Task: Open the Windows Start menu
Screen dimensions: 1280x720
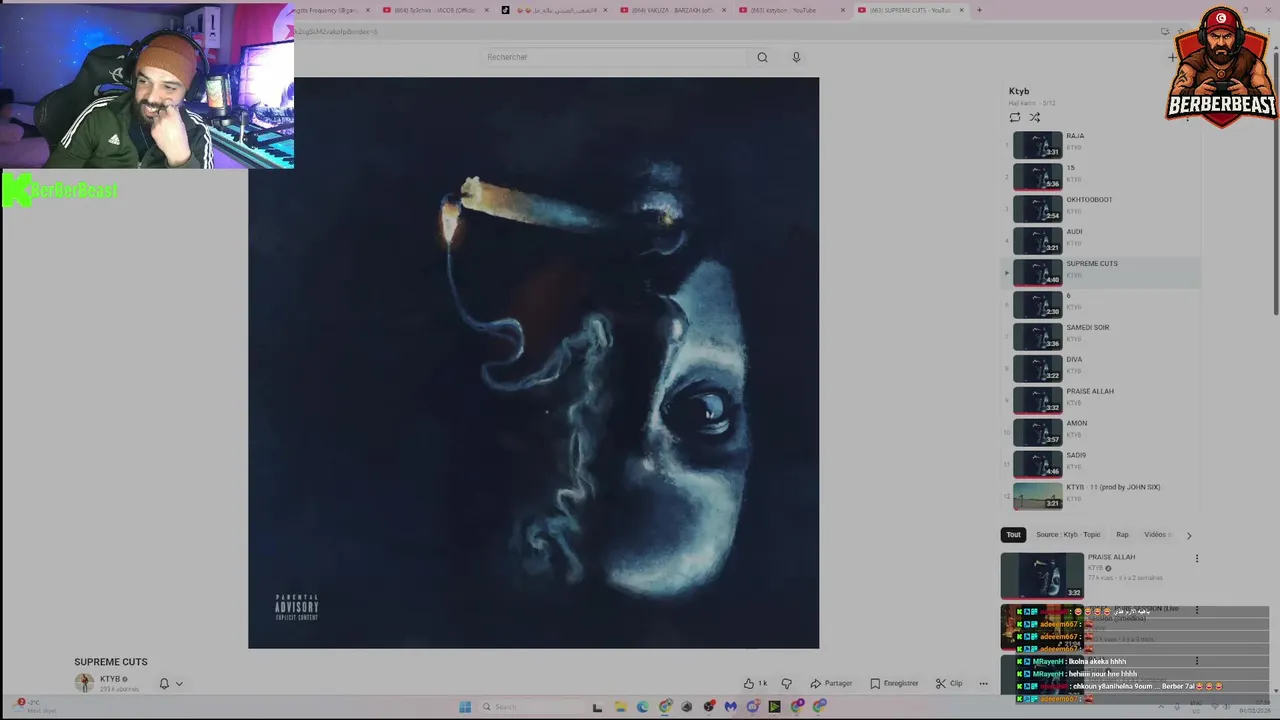Action: point(465,707)
